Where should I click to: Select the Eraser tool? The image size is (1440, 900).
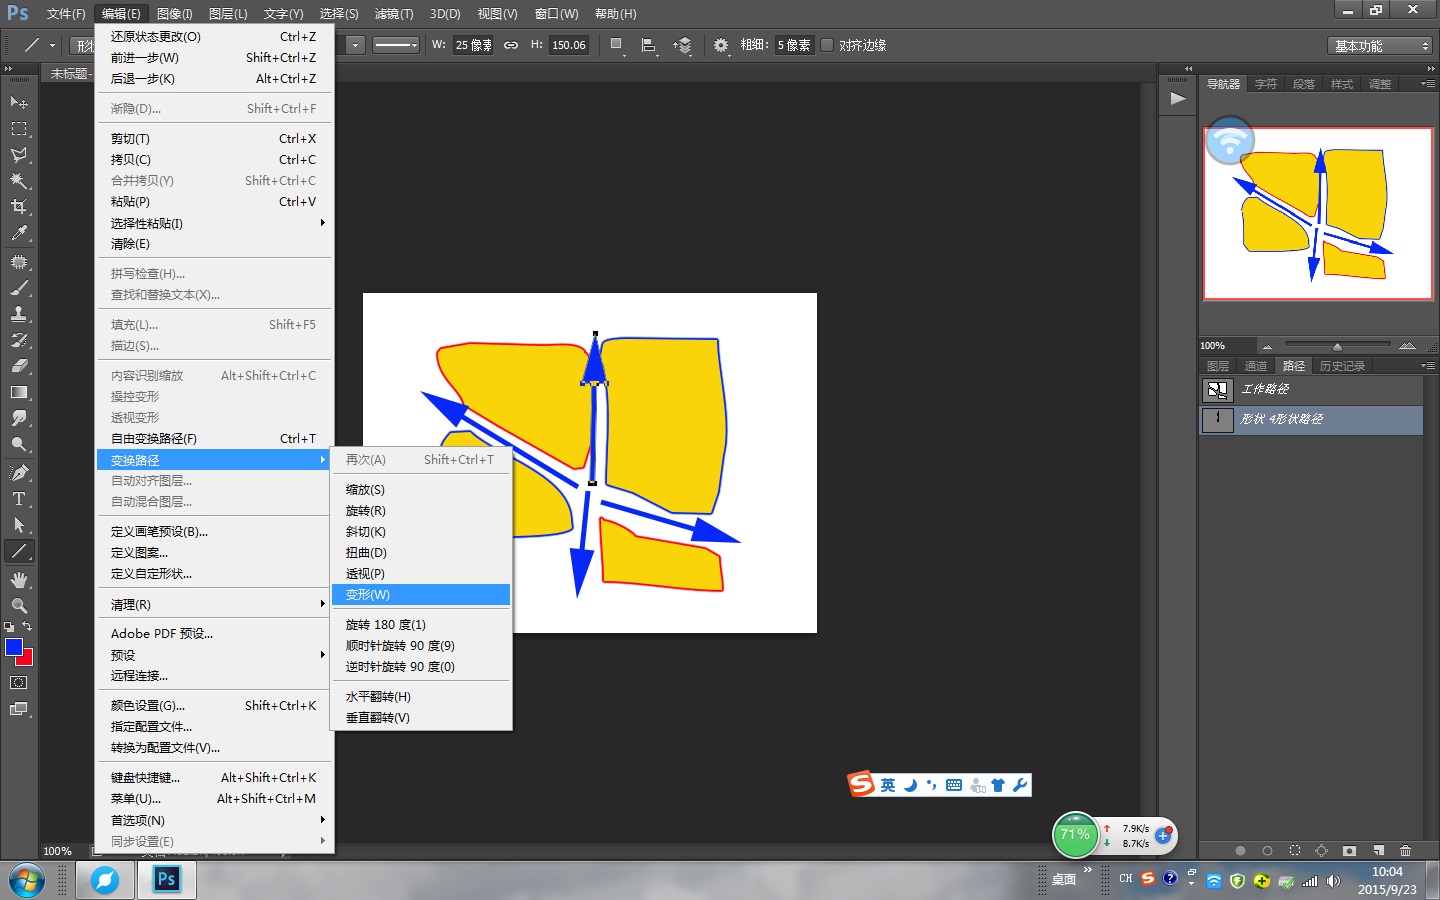point(19,366)
